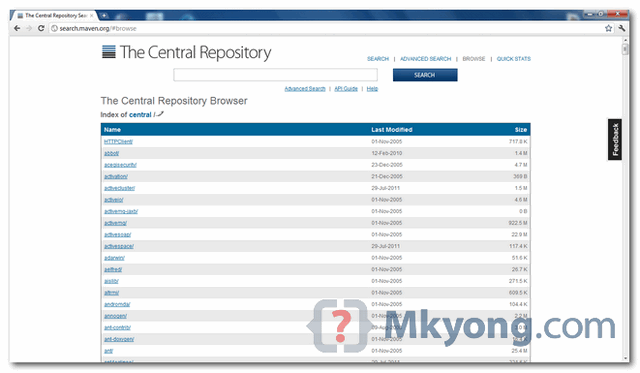Image resolution: width=640 pixels, height=373 pixels.
Task: Click the size value '104.4 K'
Action: [518, 304]
